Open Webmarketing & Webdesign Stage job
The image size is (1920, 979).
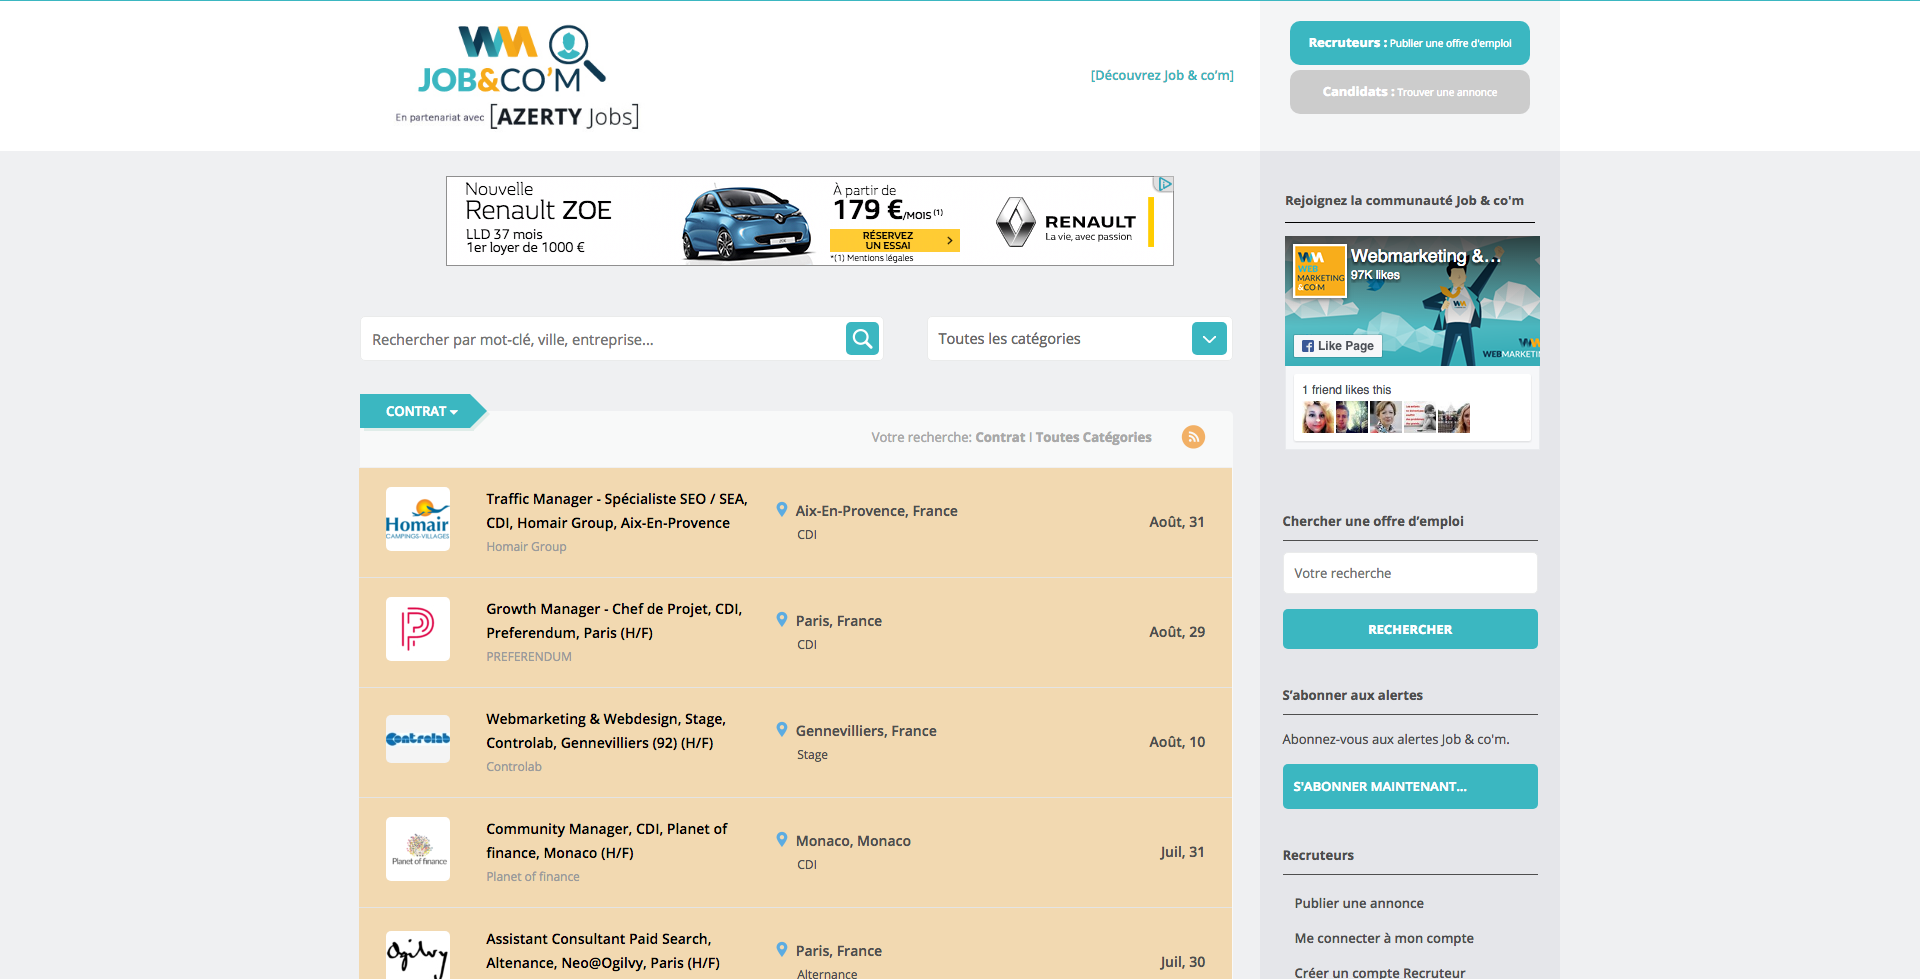606,731
